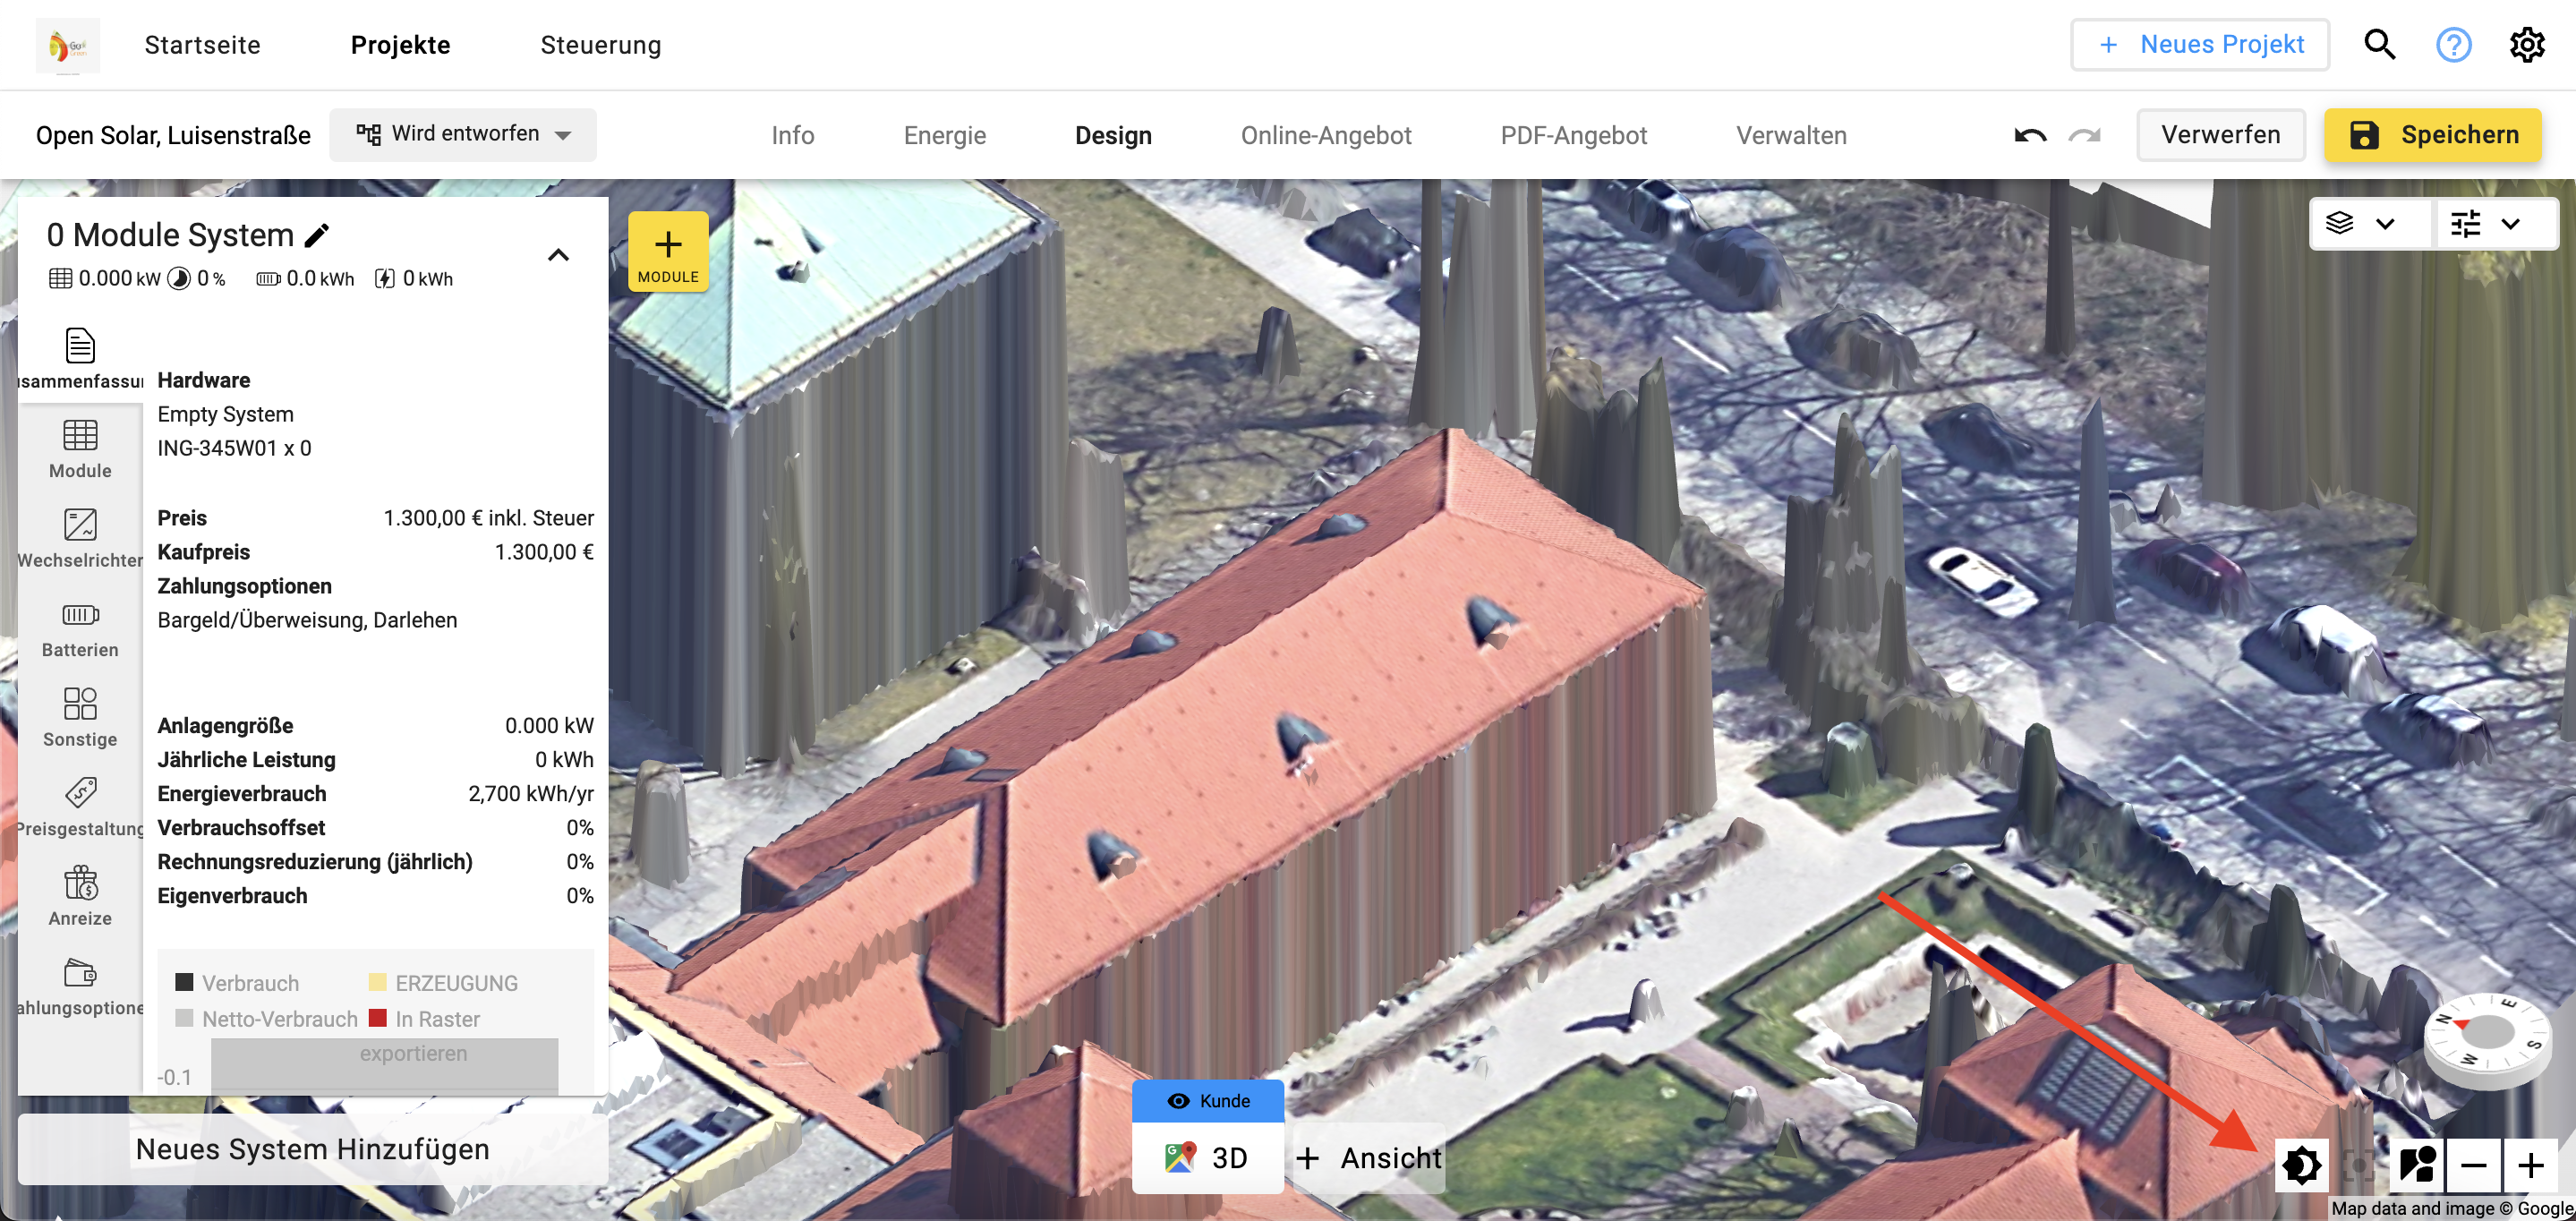Open the Projekte menu

pos(400,45)
